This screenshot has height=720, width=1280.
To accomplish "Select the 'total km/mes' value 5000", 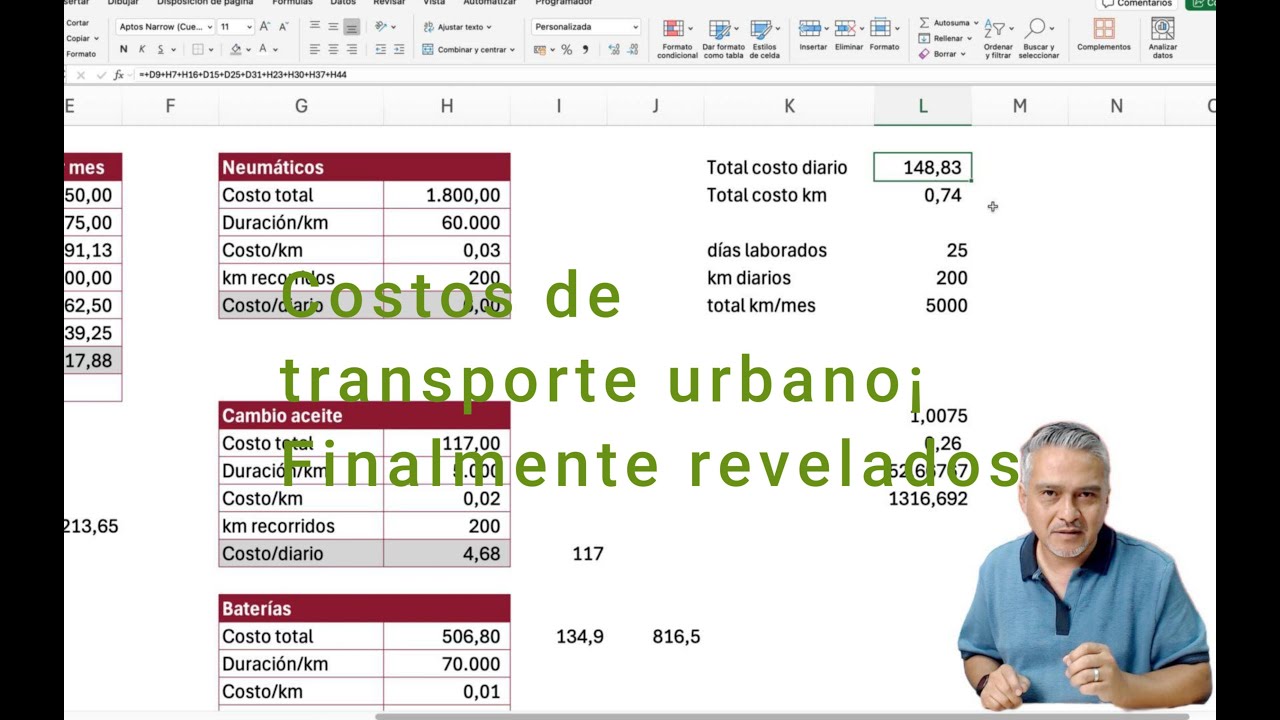I will (x=922, y=305).
